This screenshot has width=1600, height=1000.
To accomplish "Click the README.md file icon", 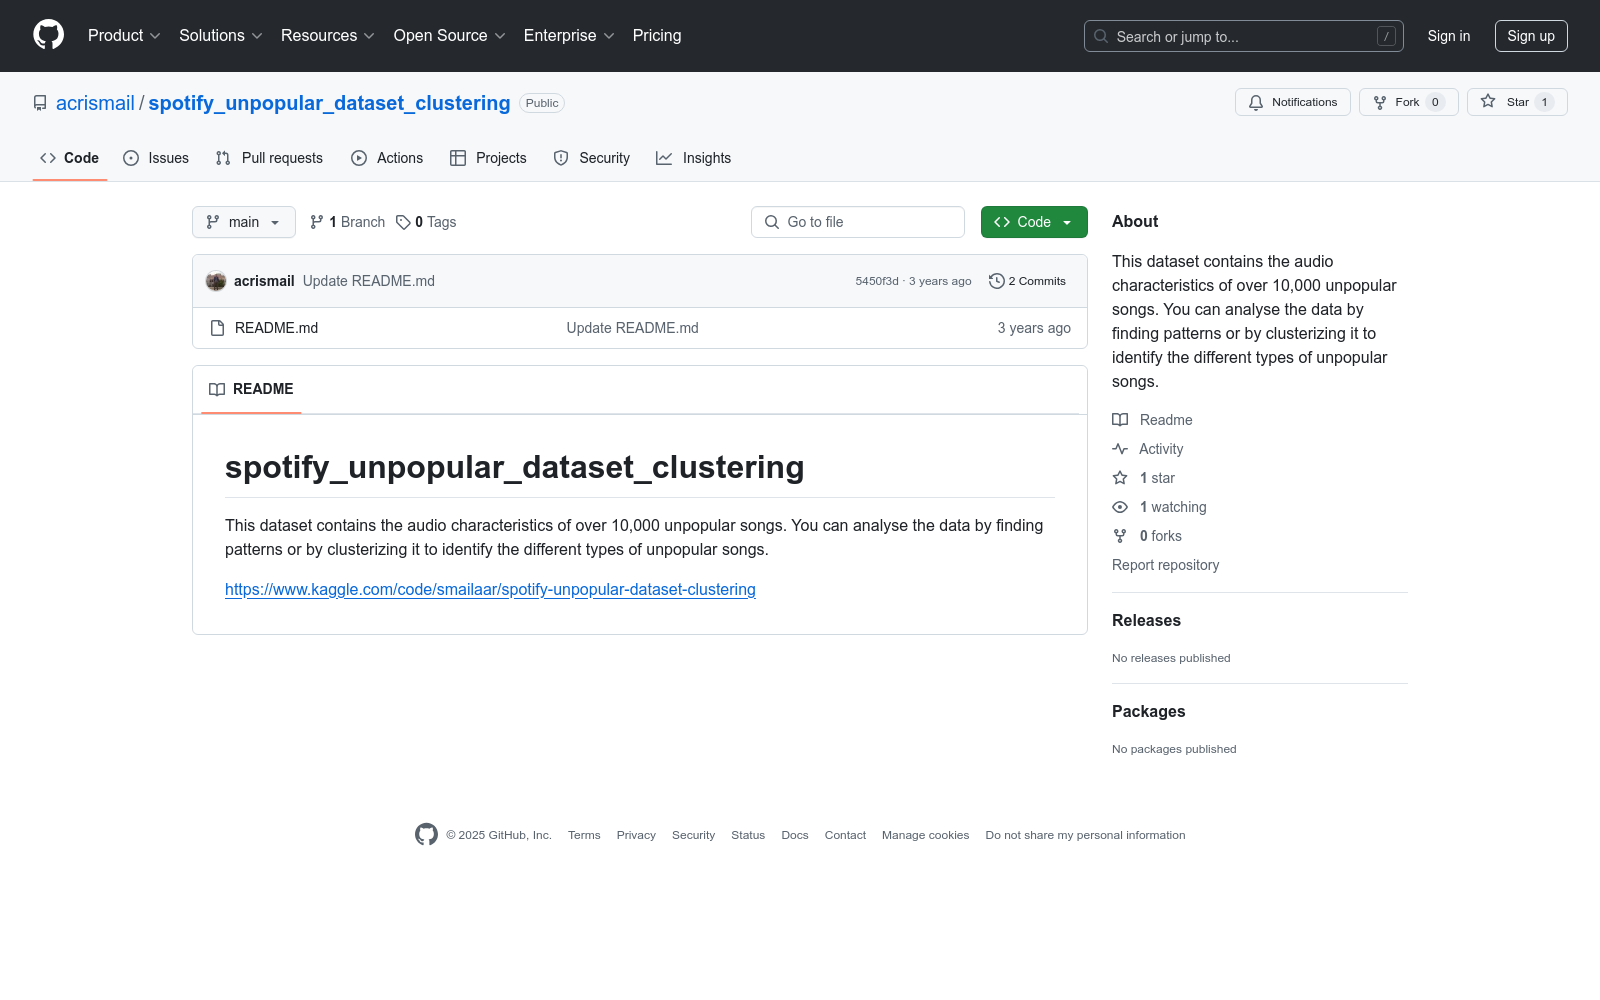I will coord(217,328).
